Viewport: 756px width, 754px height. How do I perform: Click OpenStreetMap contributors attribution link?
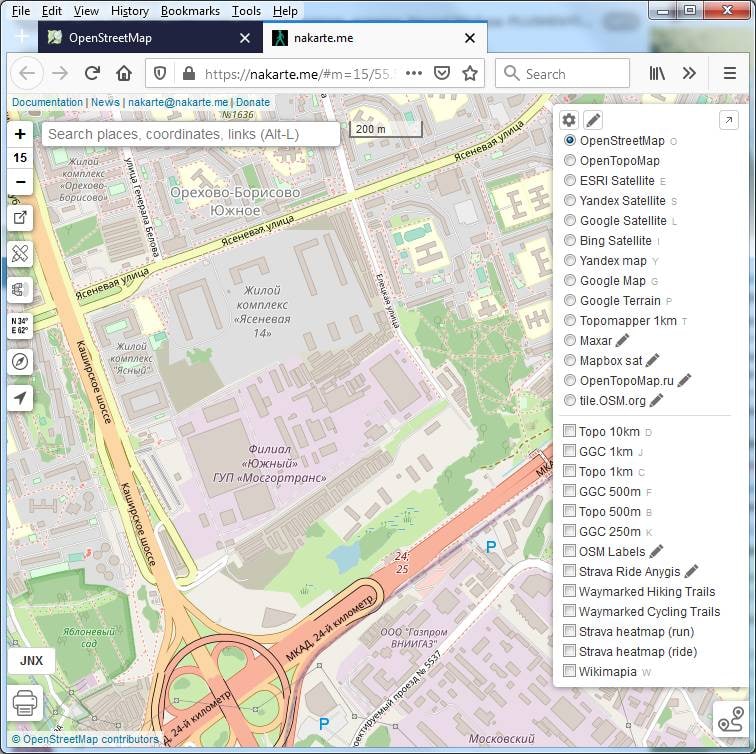pos(91,739)
